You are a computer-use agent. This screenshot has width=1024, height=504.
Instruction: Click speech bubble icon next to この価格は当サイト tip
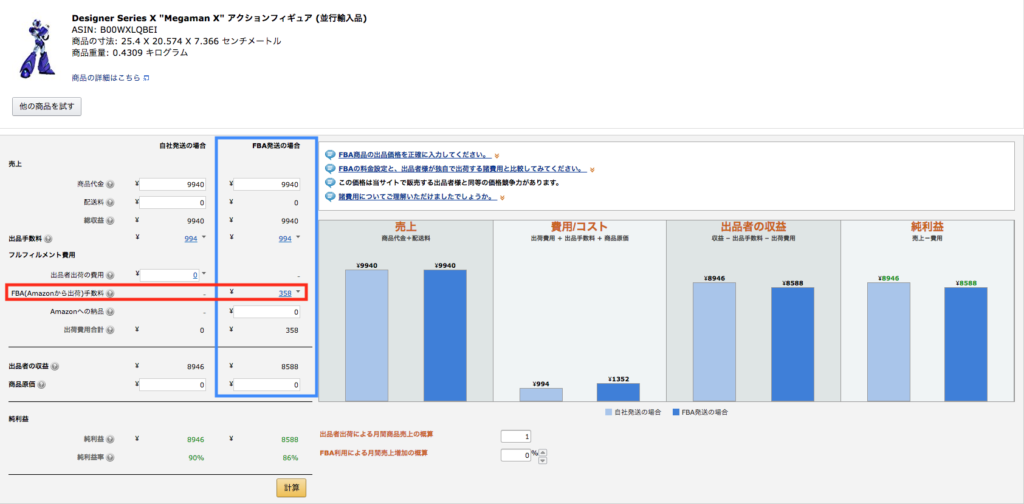click(330, 183)
